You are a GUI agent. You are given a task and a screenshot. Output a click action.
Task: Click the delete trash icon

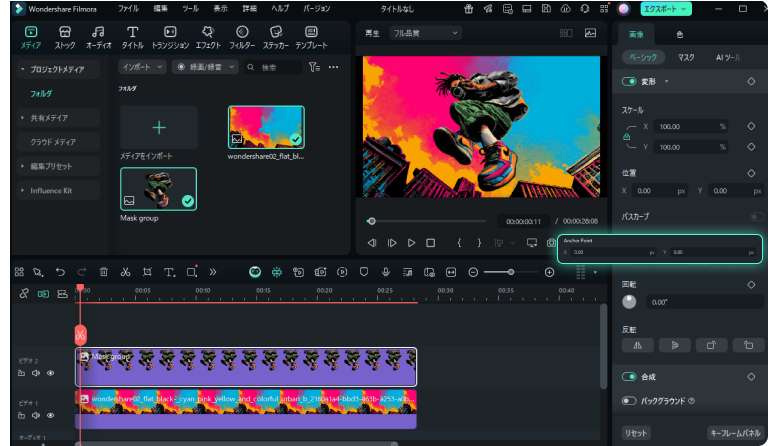[103, 272]
